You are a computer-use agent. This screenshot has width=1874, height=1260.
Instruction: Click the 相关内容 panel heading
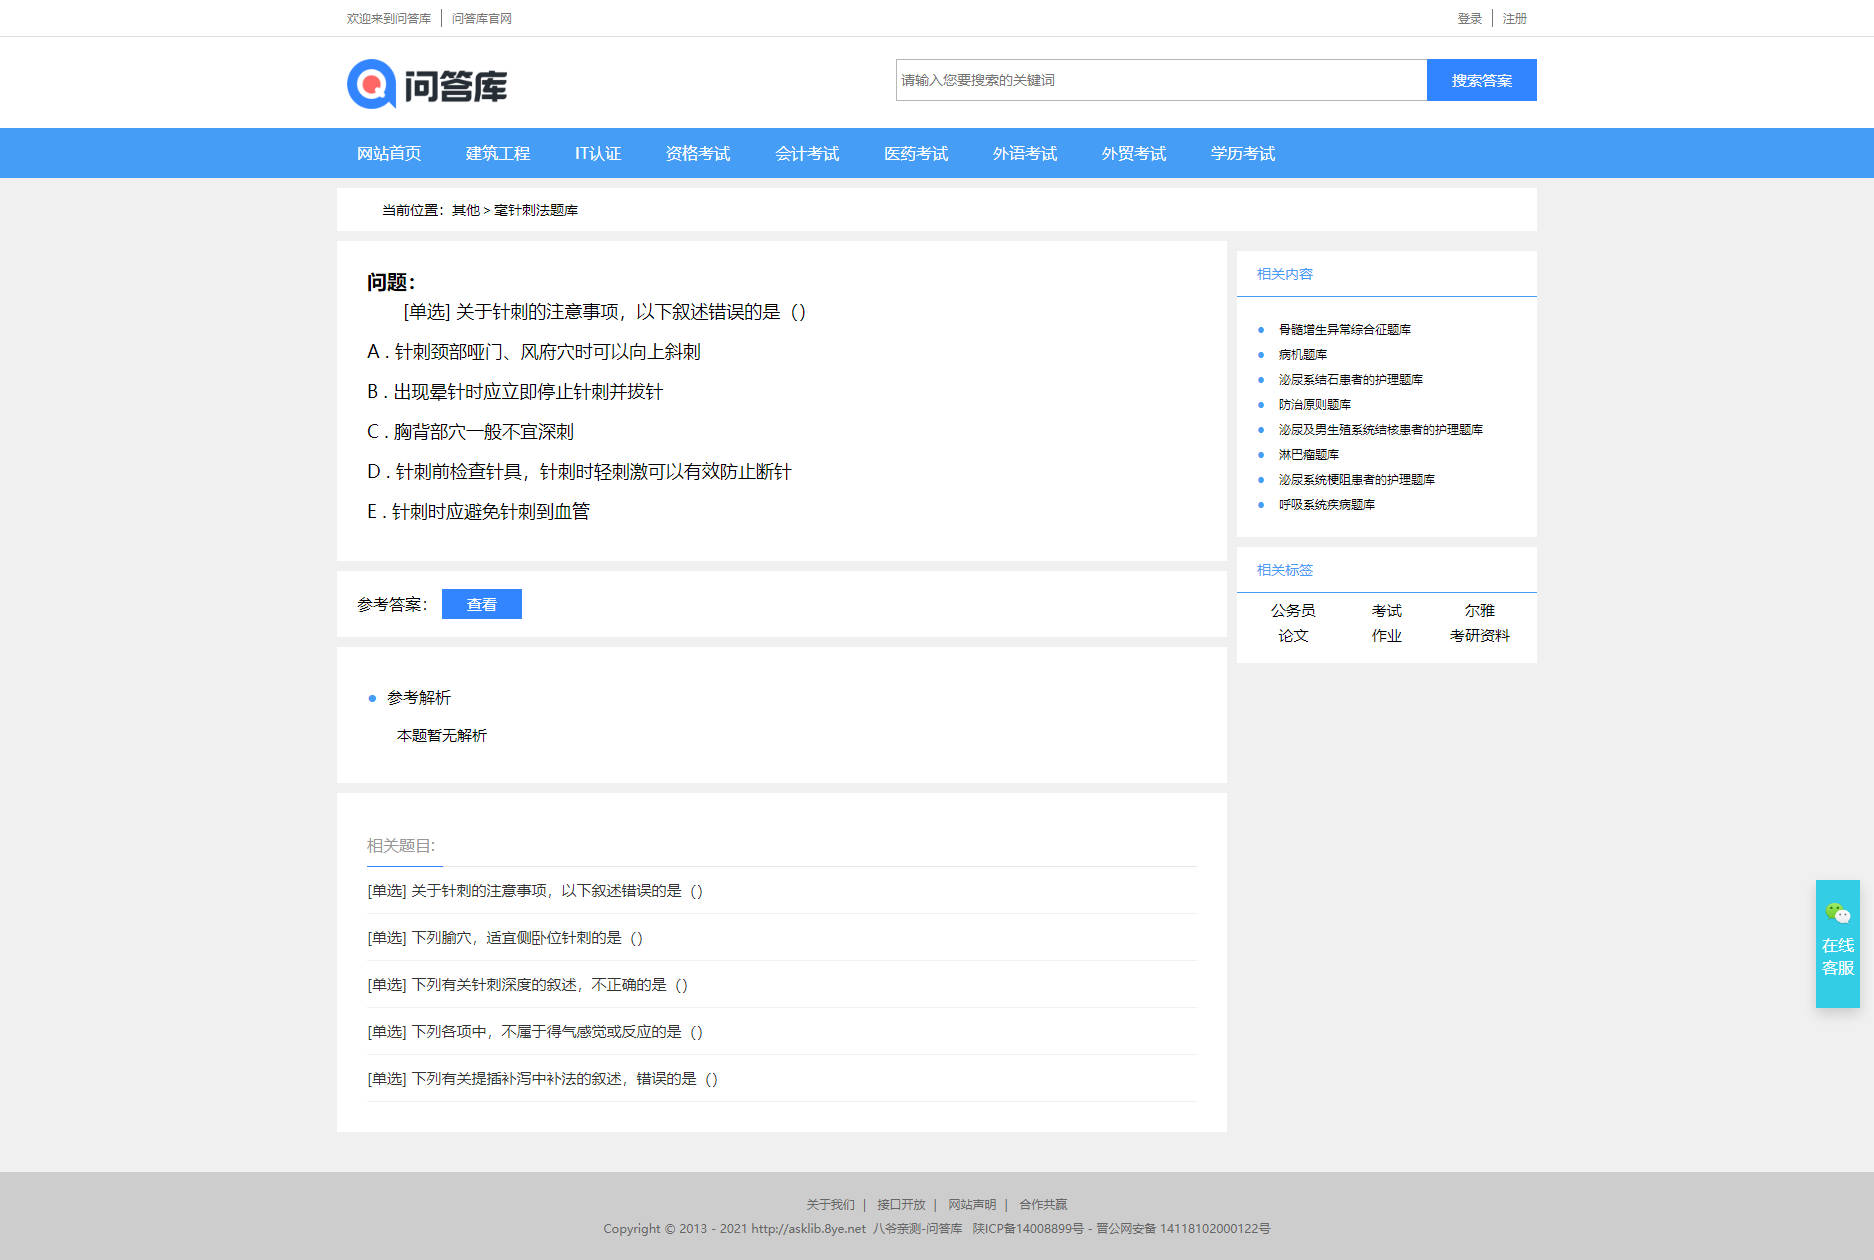[1284, 274]
